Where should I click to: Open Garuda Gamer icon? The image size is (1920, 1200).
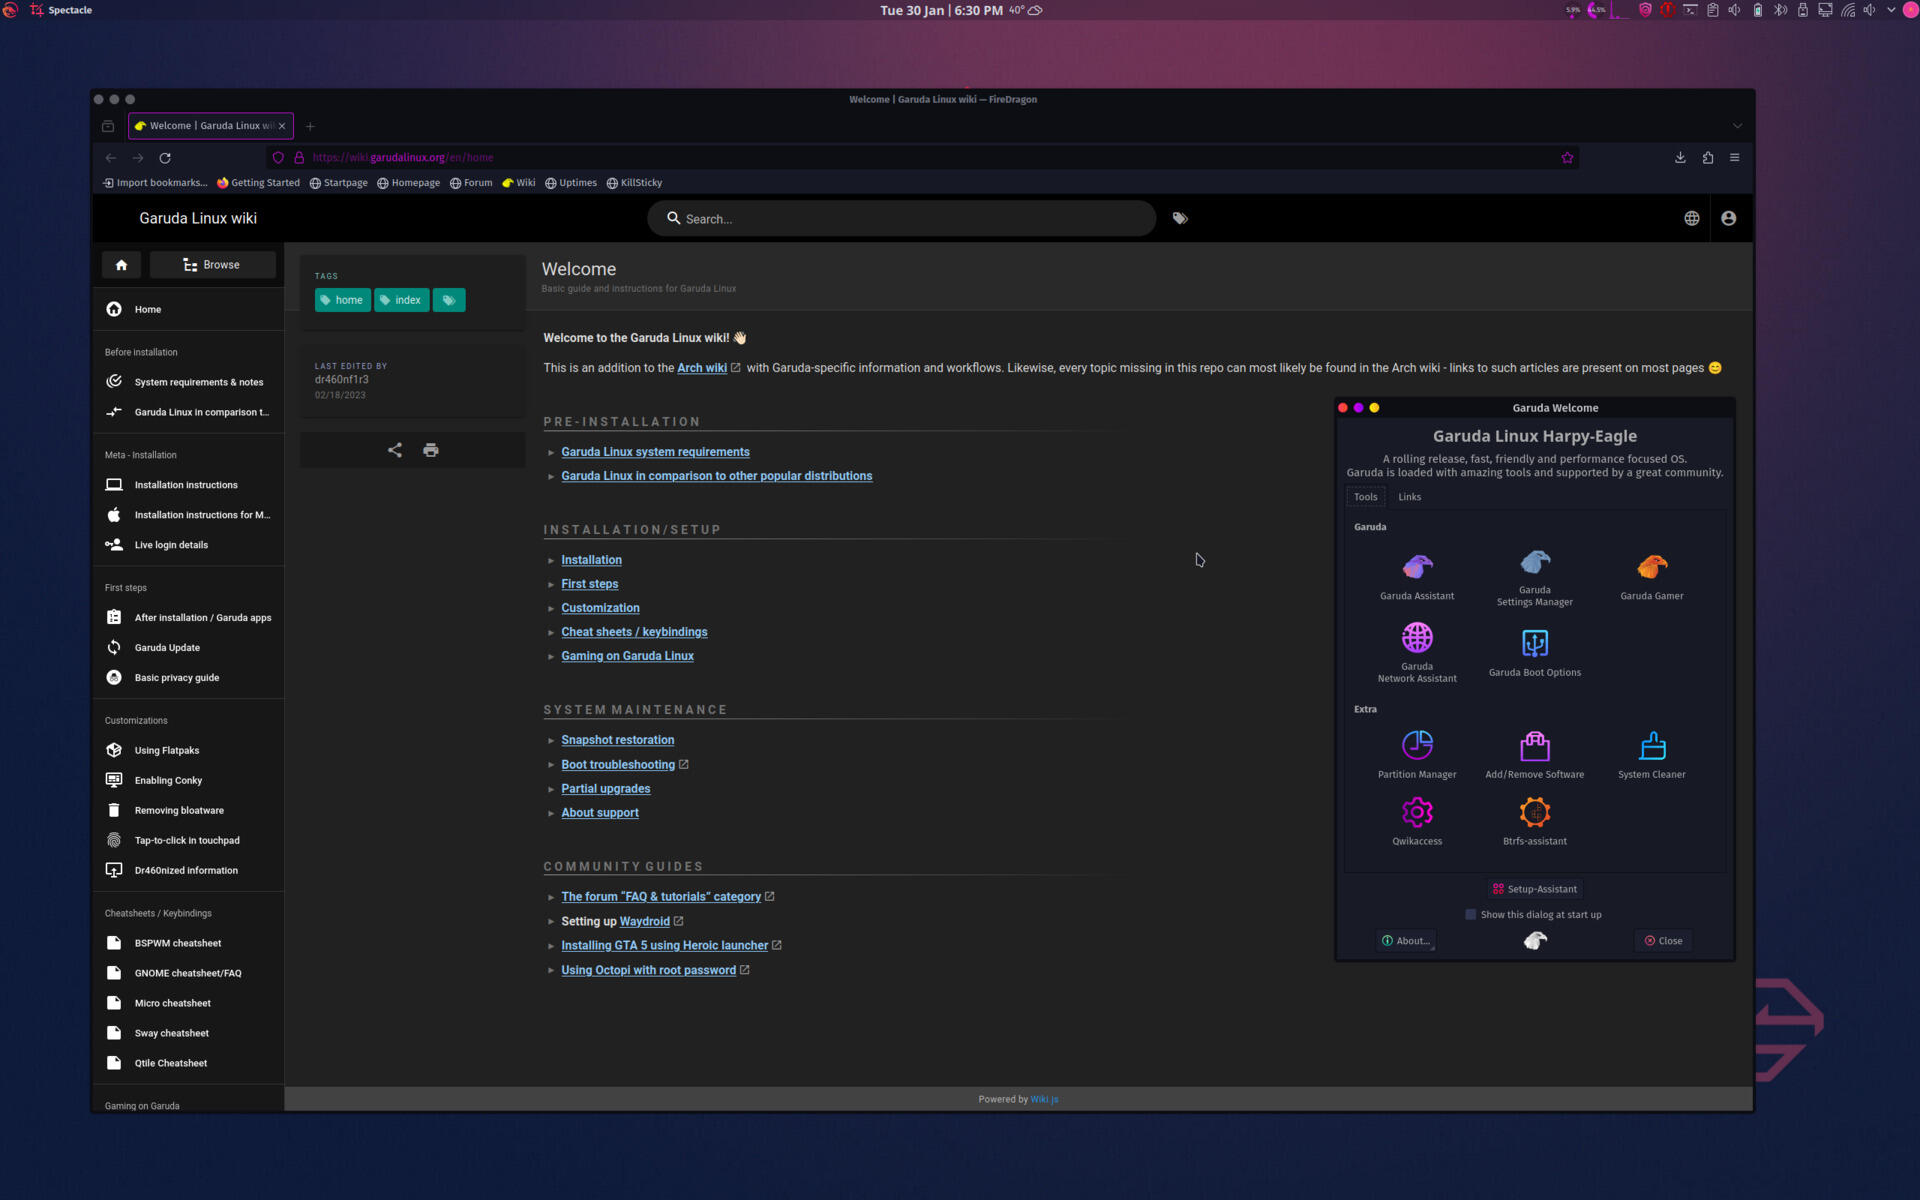[x=1651, y=567]
